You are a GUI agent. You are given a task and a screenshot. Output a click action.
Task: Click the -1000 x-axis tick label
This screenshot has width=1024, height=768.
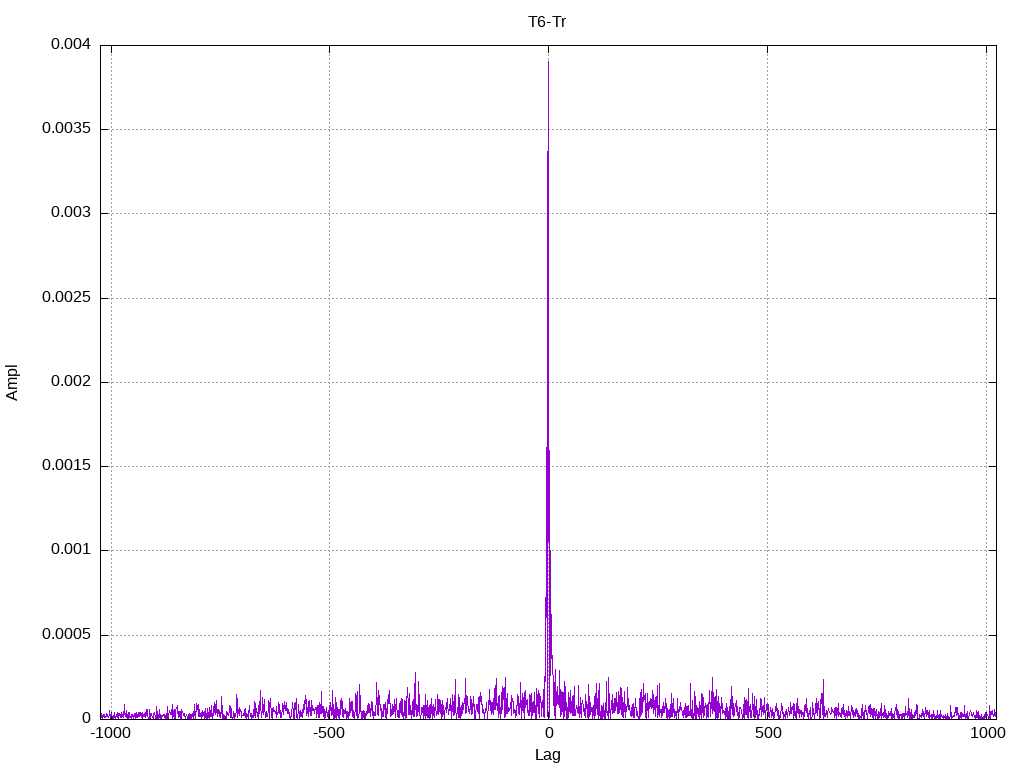[110, 733]
